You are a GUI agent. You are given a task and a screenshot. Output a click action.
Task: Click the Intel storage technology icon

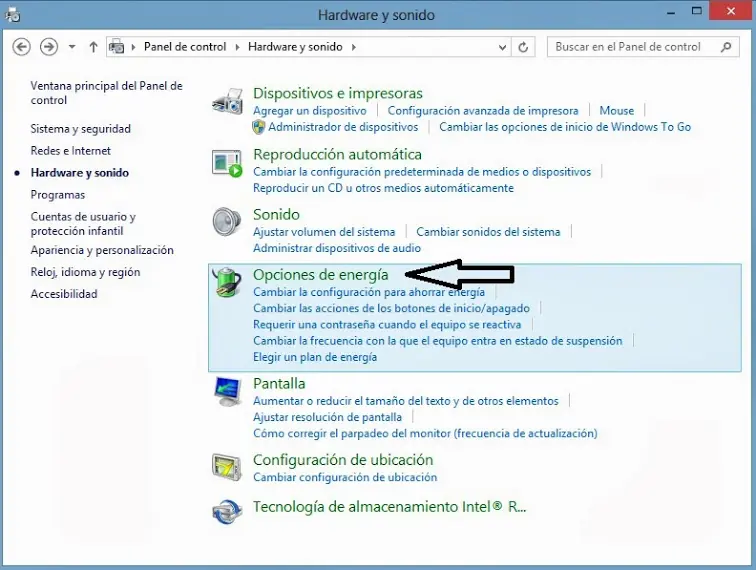[227, 511]
